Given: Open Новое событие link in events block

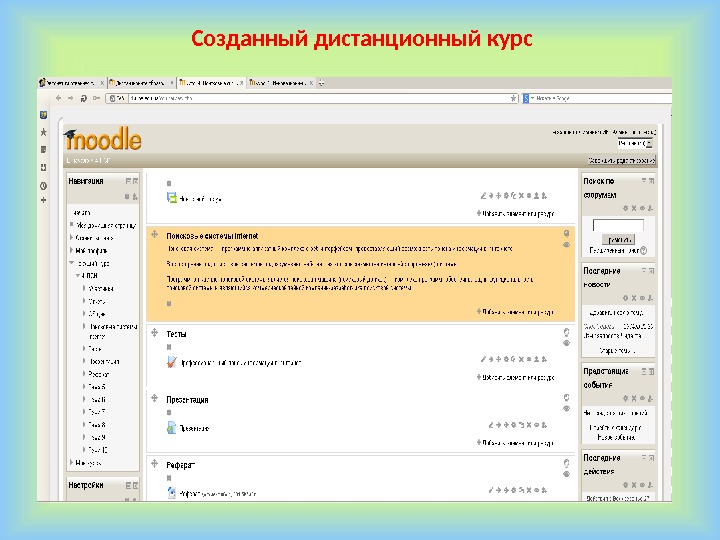Looking at the screenshot, I should coord(616,438).
